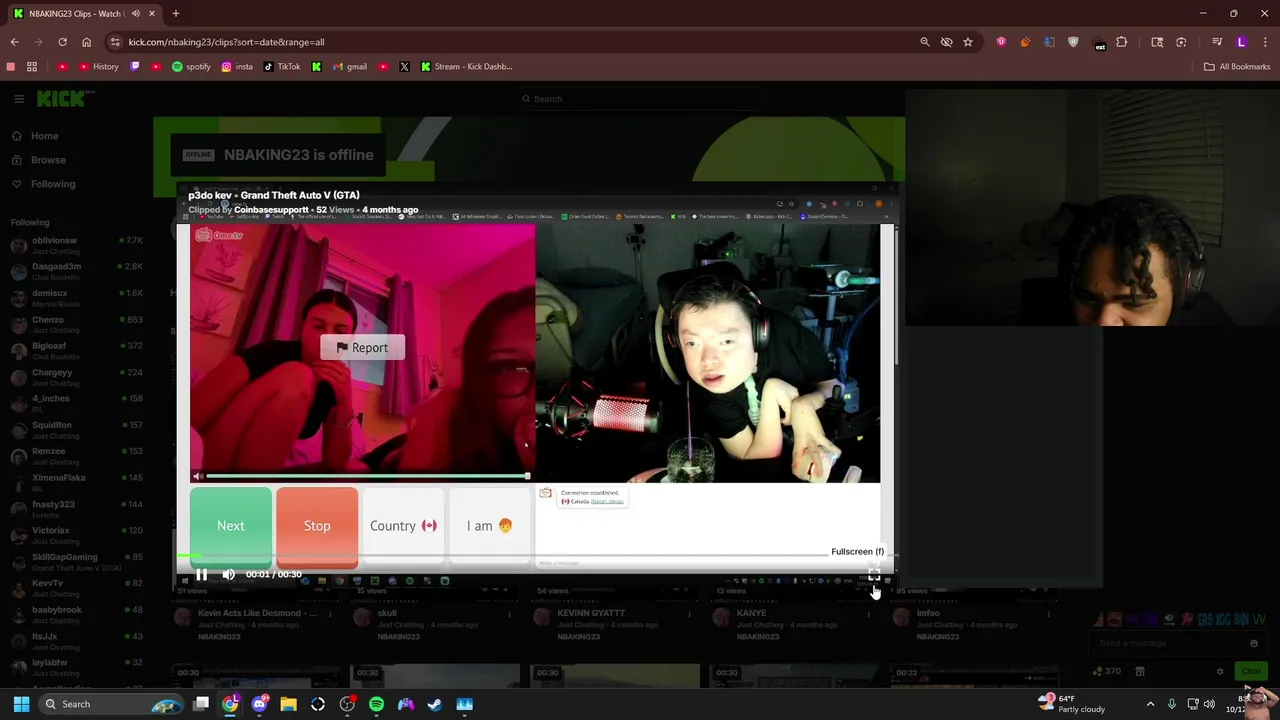
Task: Open the Stream - Kick Dashboard bookmark
Action: tap(467, 67)
